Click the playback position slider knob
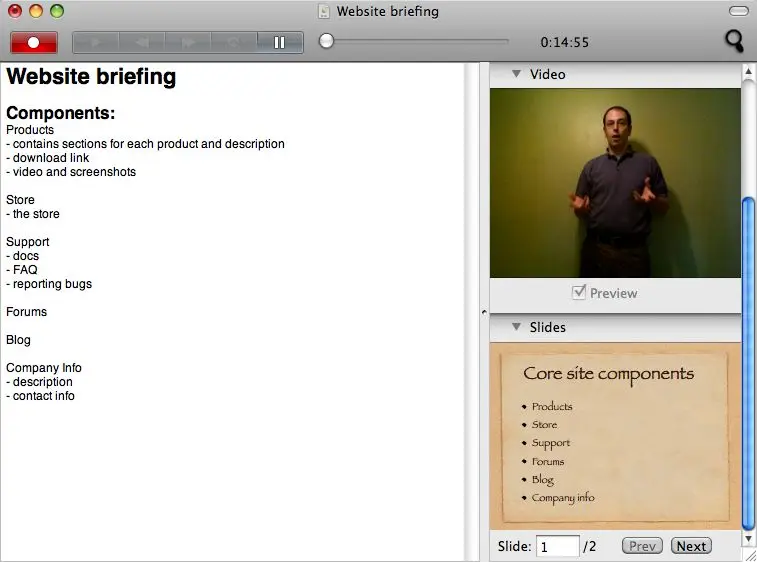757x562 pixels. pos(326,41)
